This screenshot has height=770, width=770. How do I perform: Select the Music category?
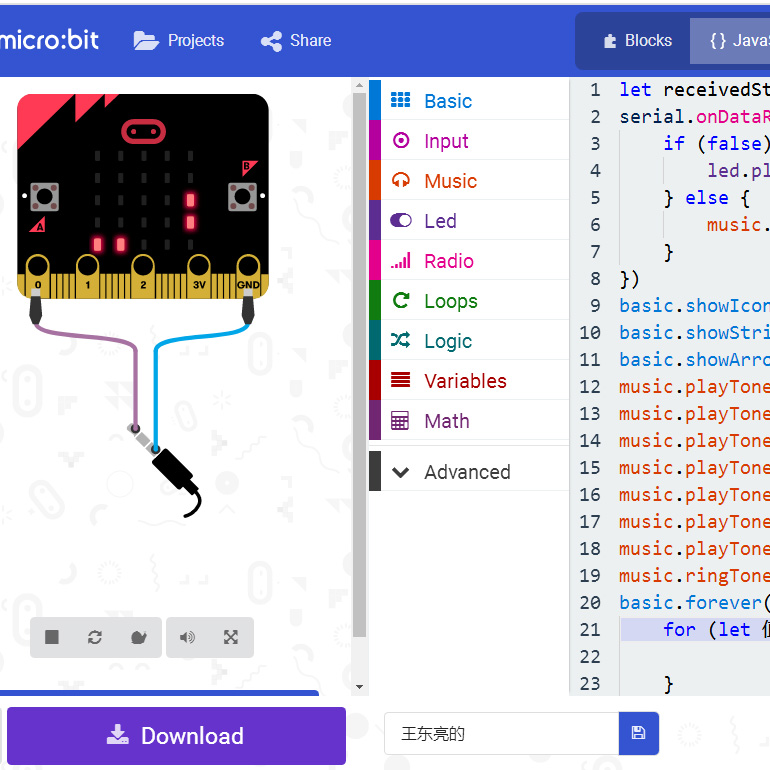point(450,181)
